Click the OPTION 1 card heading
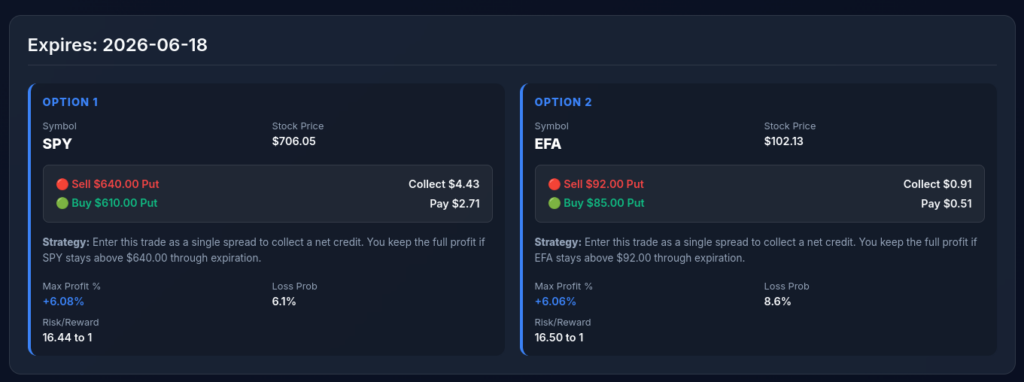This screenshot has height=382, width=1024. [70, 103]
